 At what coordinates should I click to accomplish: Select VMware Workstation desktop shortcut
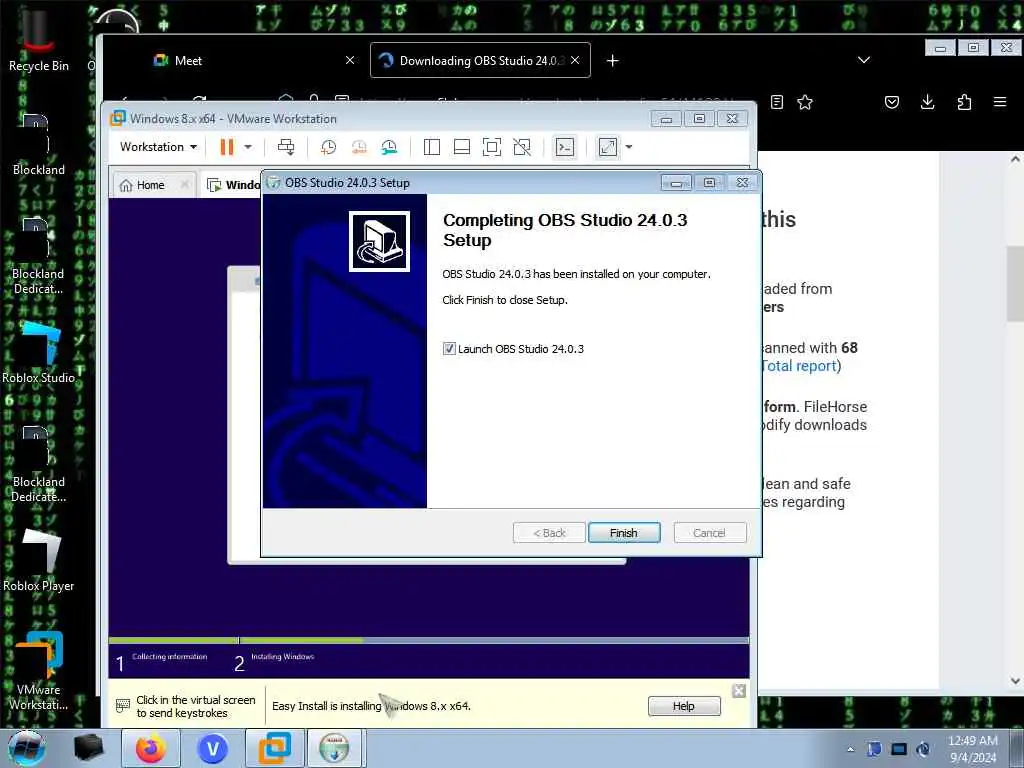click(x=39, y=671)
